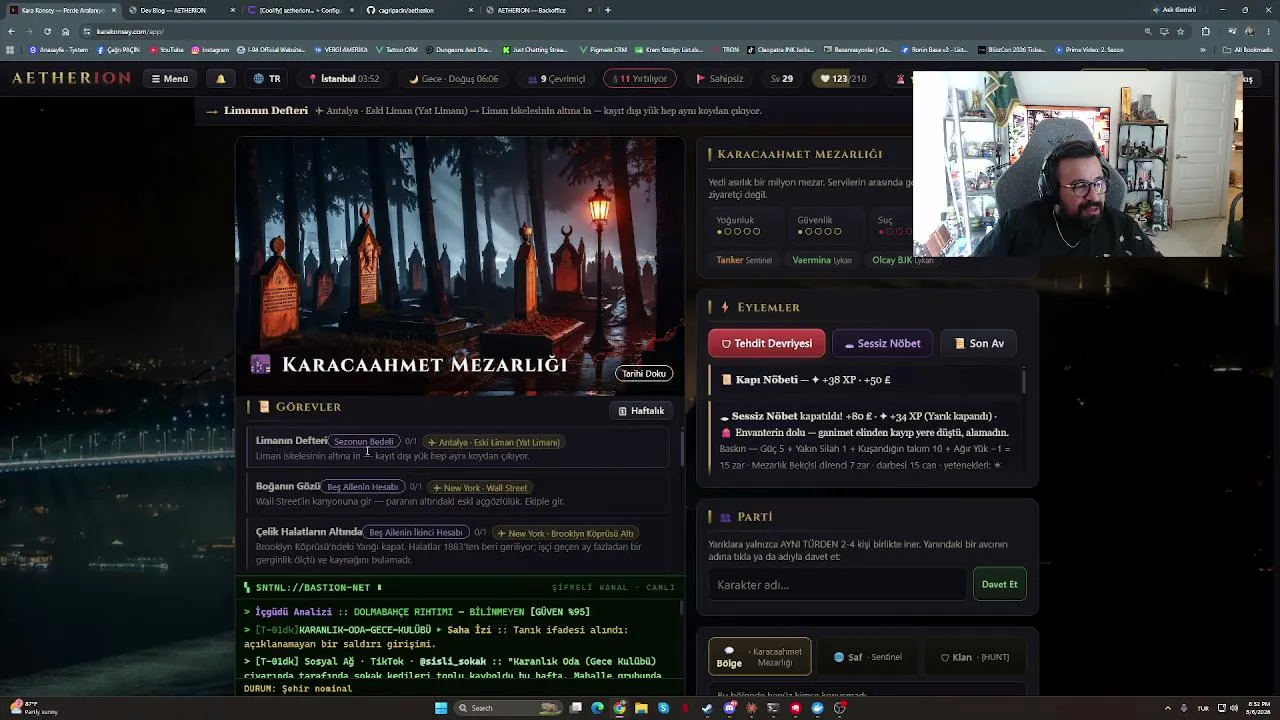Viewport: 1280px width, 720px height.
Task: Open Steam from the taskbar
Action: tap(707, 708)
